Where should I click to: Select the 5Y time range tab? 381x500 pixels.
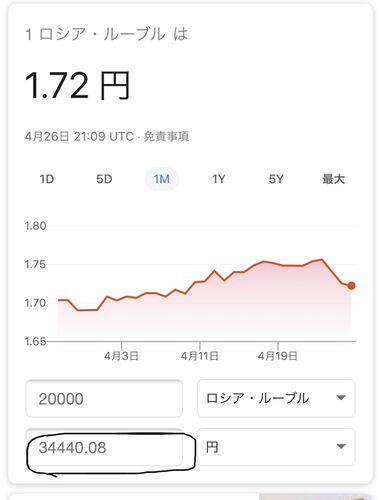276,179
